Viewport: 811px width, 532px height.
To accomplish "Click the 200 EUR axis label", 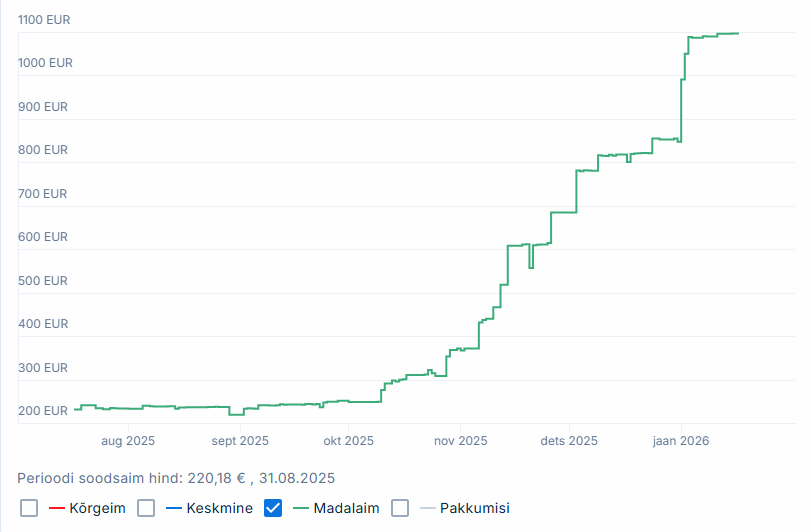I will click(x=43, y=410).
